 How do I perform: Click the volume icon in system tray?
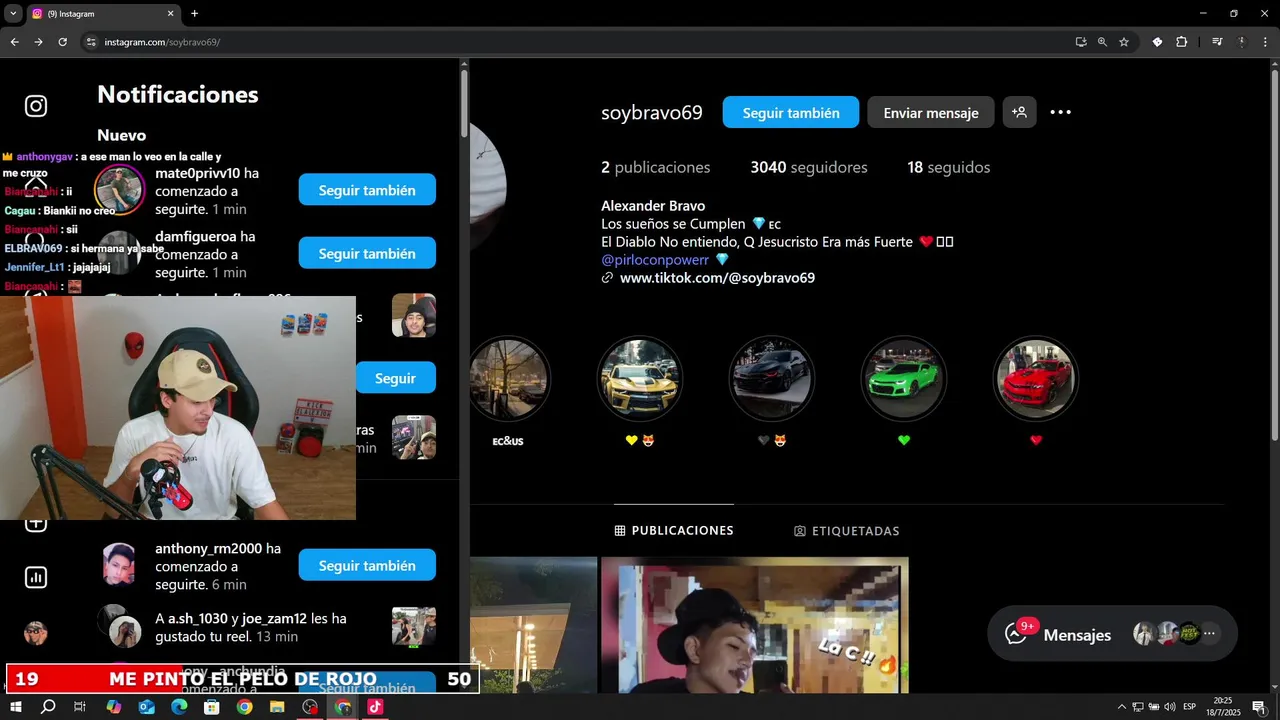click(x=1169, y=707)
